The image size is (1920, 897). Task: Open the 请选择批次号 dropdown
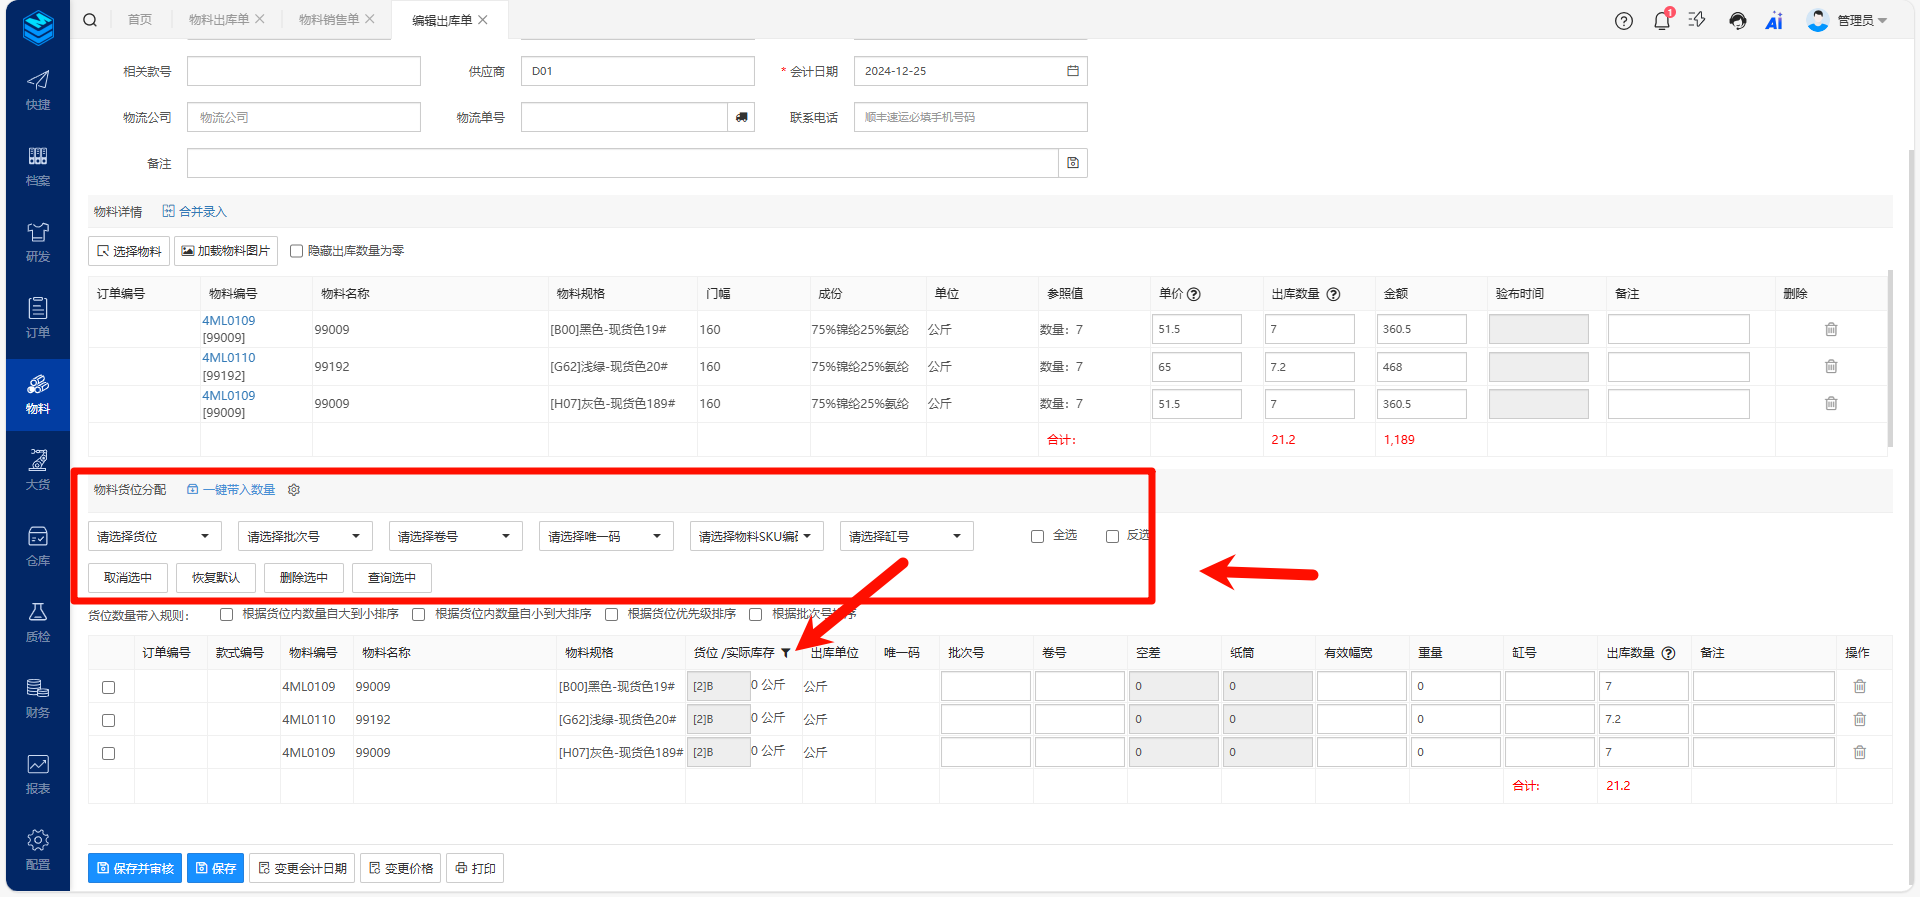[x=304, y=536]
